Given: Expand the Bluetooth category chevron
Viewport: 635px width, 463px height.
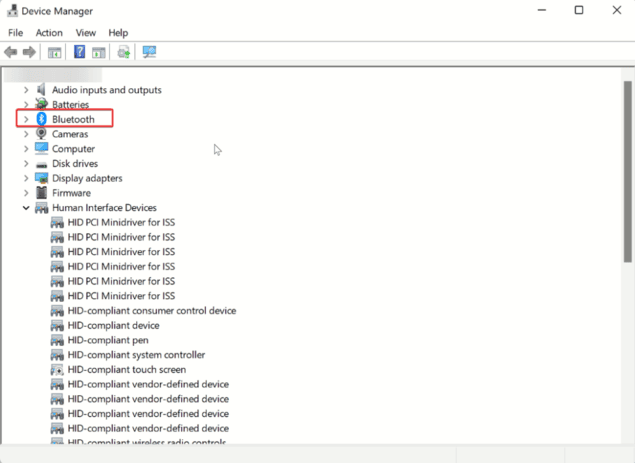Looking at the screenshot, I should click(26, 119).
